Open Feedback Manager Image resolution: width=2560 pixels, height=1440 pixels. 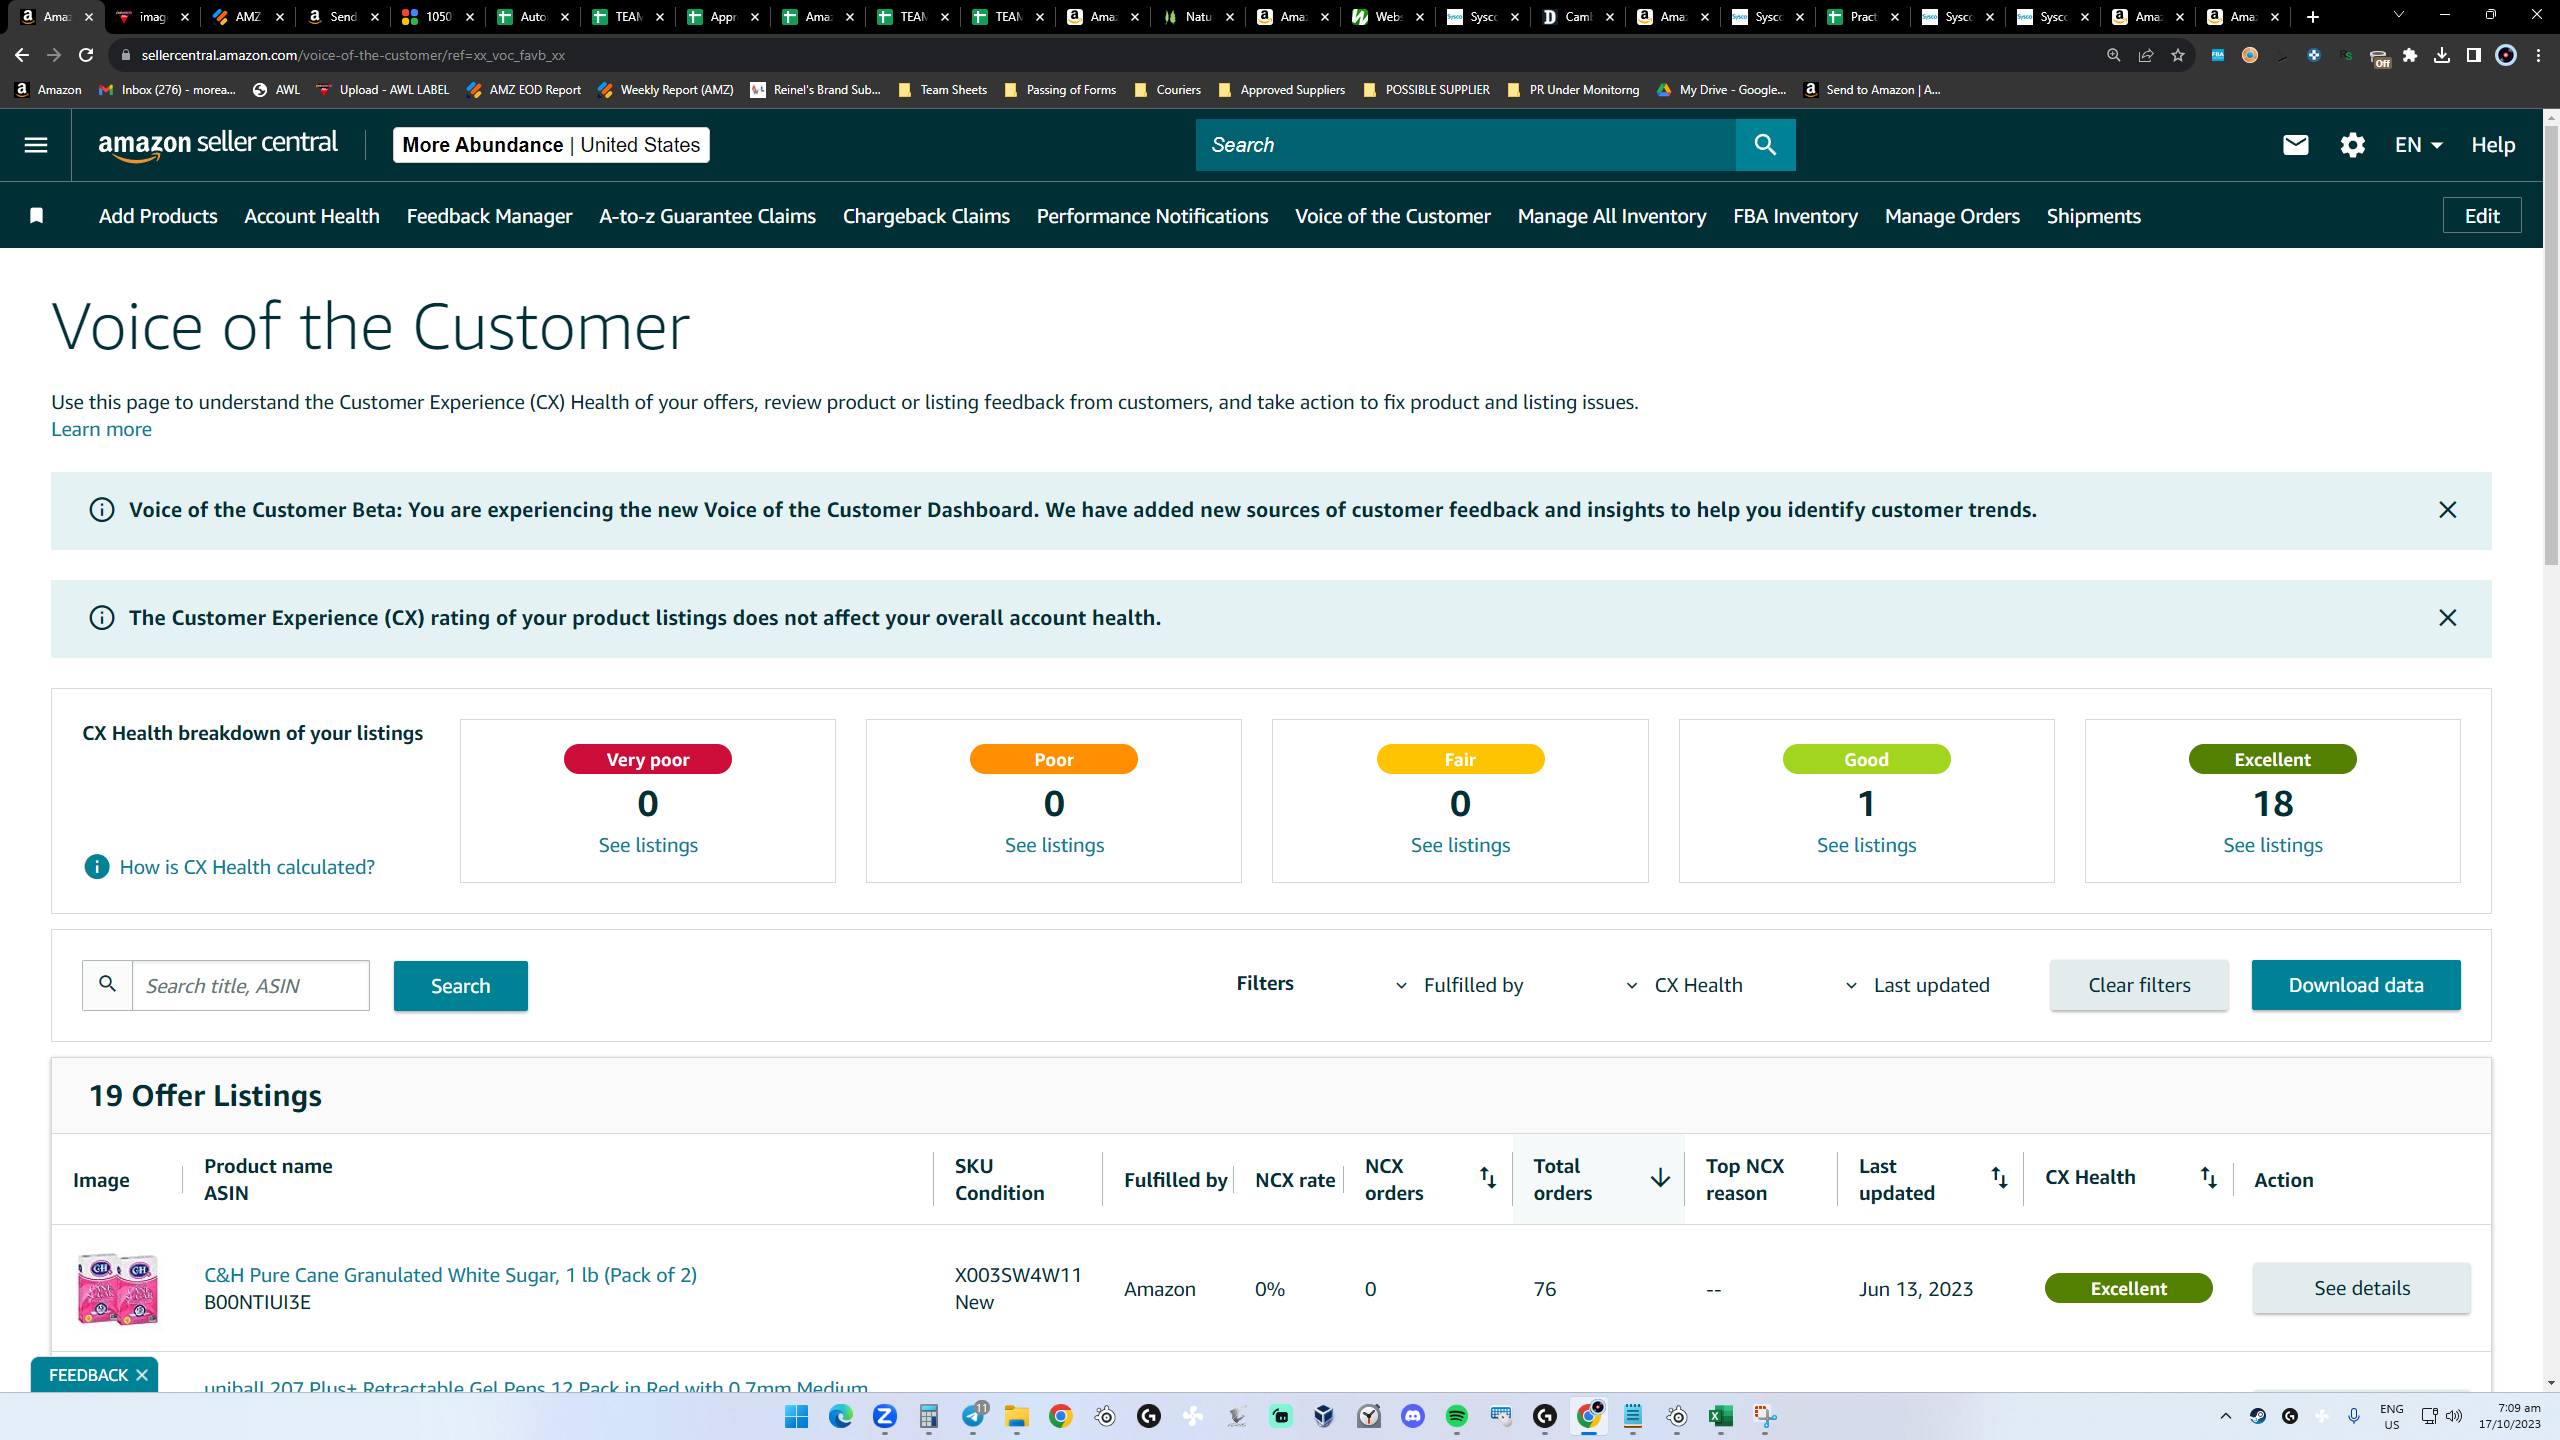point(489,216)
